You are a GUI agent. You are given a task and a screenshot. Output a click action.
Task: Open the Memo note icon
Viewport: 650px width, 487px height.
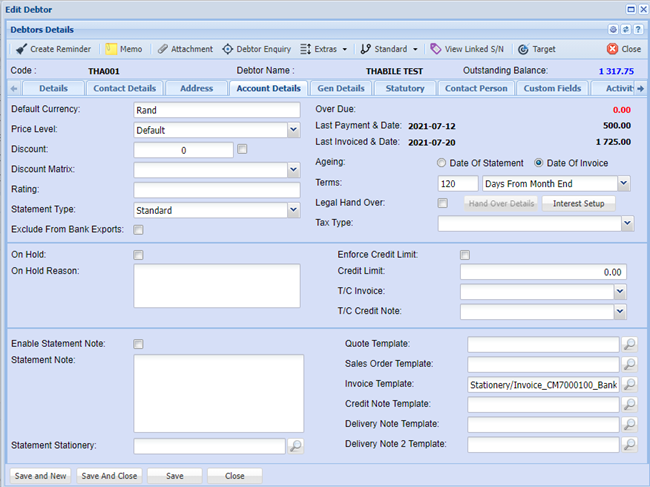[x=111, y=48]
